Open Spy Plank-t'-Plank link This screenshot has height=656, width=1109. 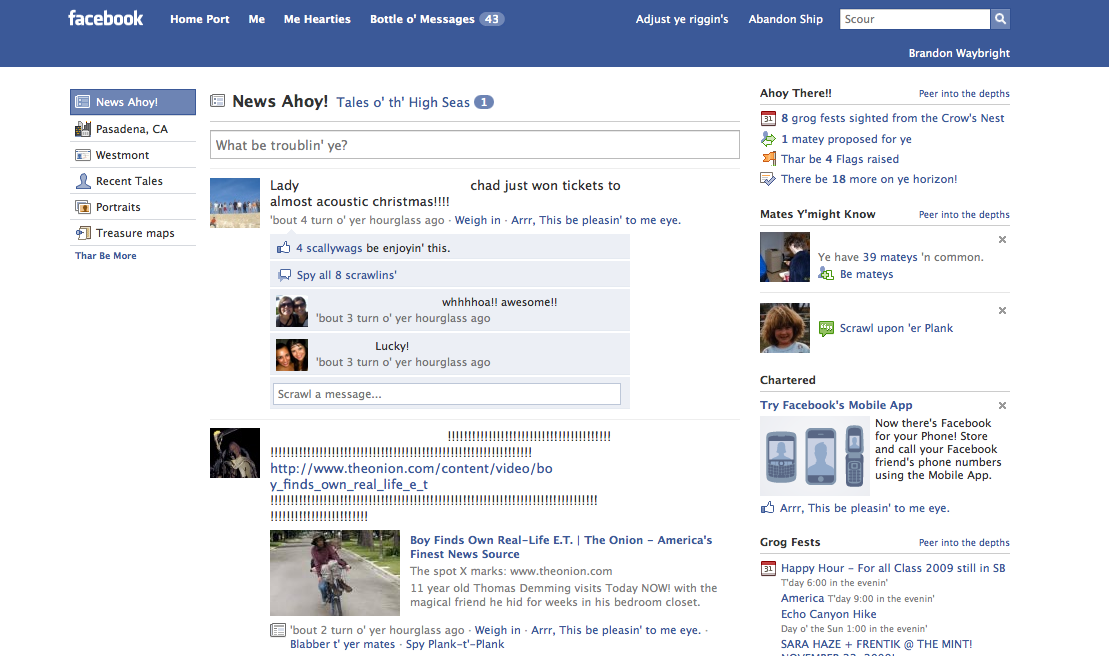tap(455, 644)
